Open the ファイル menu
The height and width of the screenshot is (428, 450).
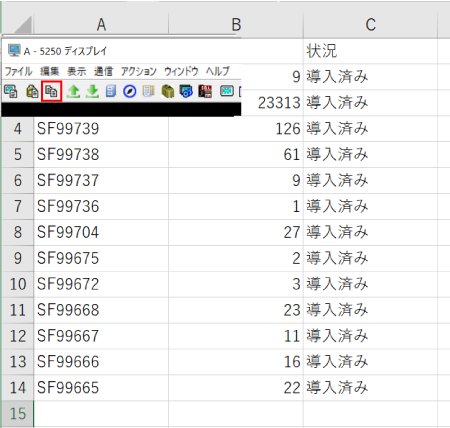coord(18,71)
